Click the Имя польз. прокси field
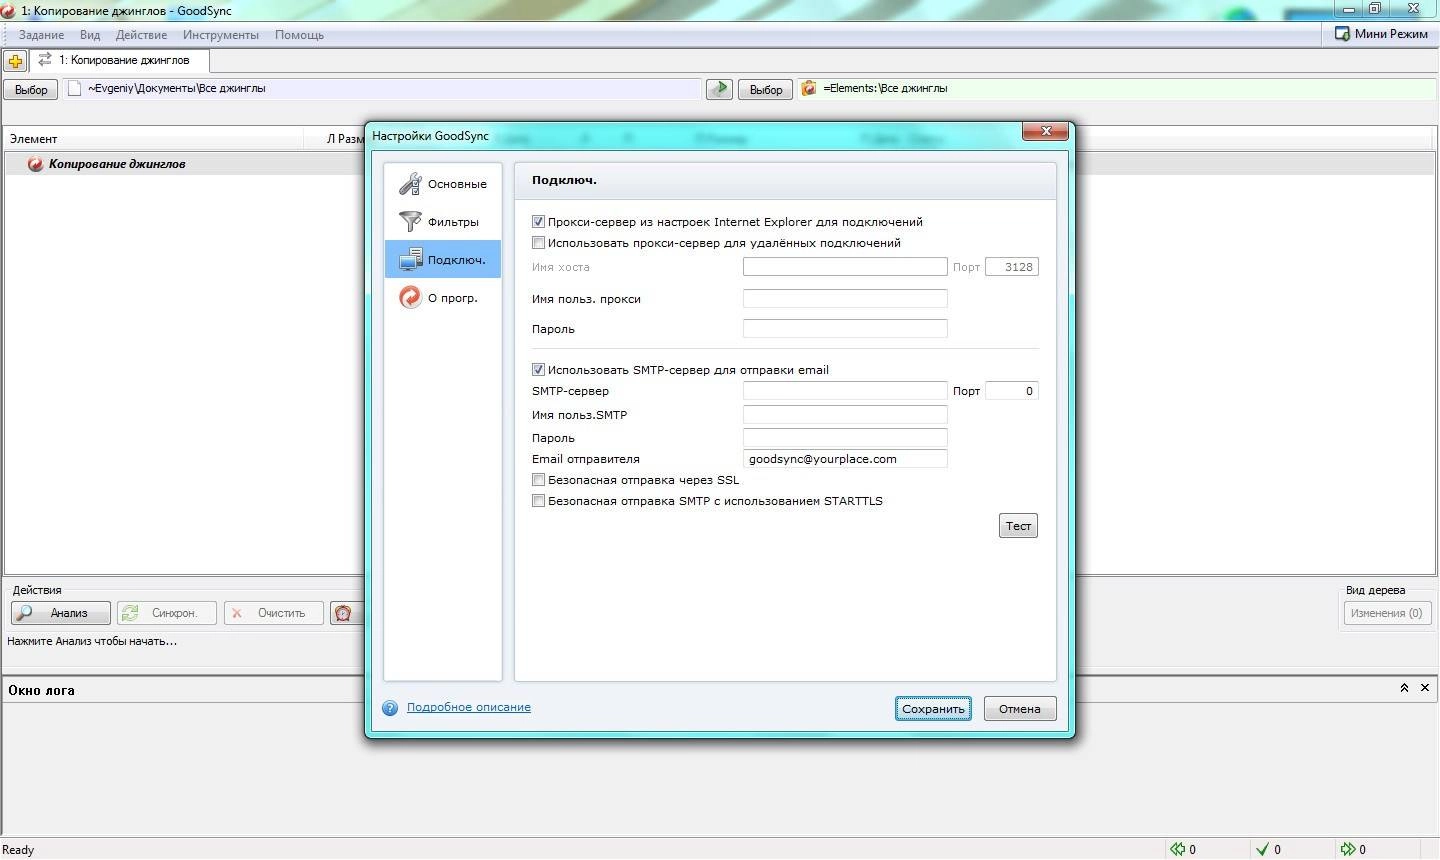 coord(845,298)
